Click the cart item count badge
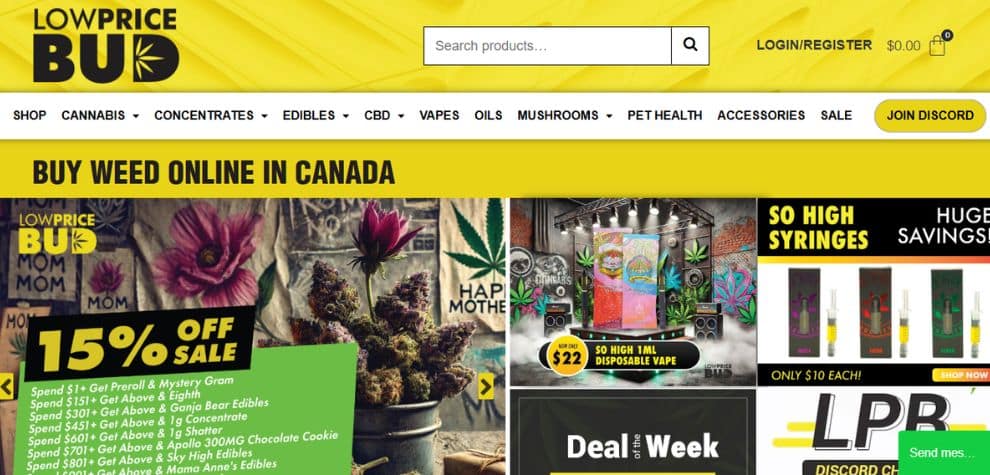 (x=947, y=35)
